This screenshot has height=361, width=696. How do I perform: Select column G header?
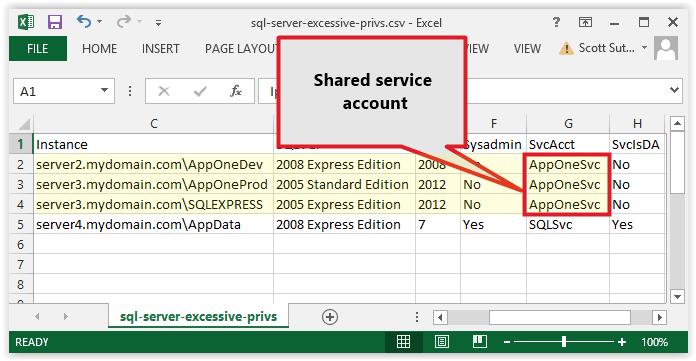pos(568,124)
